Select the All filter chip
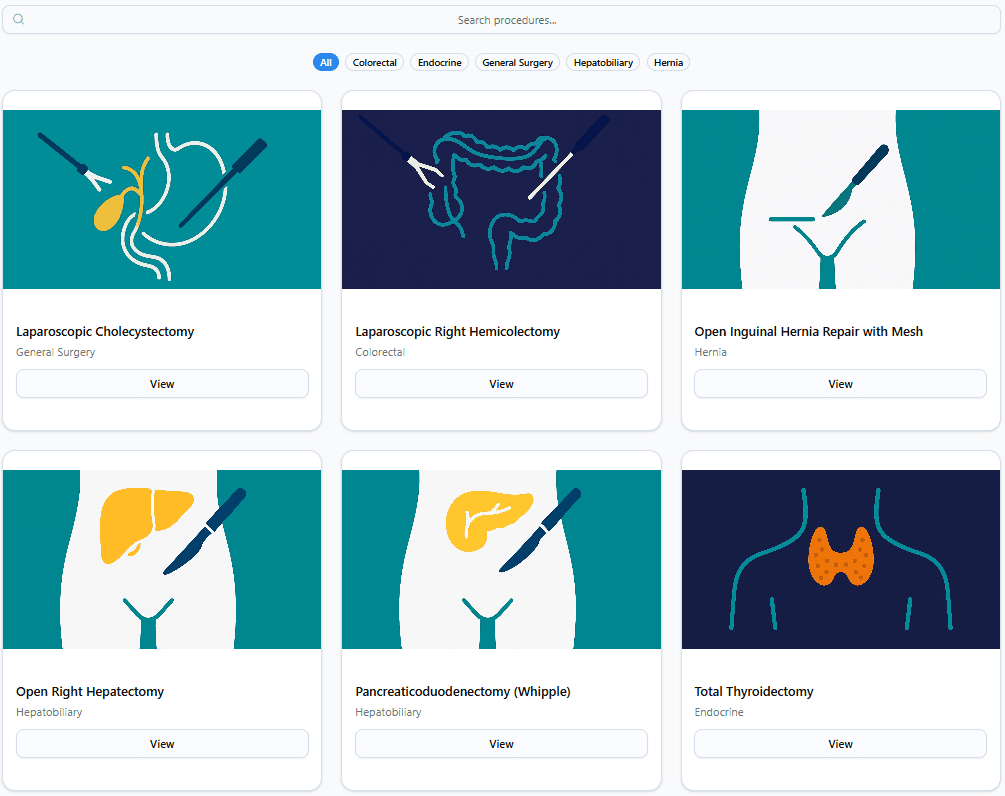 (x=326, y=62)
